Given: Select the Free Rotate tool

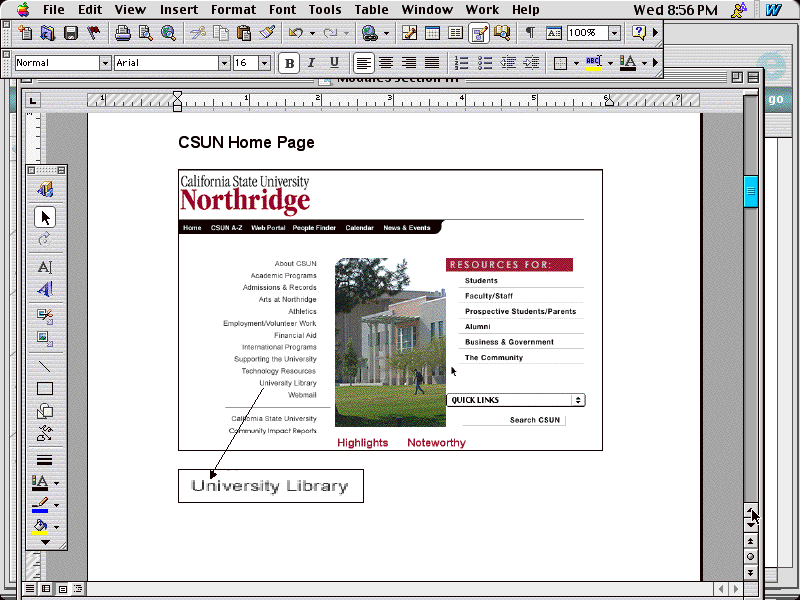Looking at the screenshot, I should (45, 239).
